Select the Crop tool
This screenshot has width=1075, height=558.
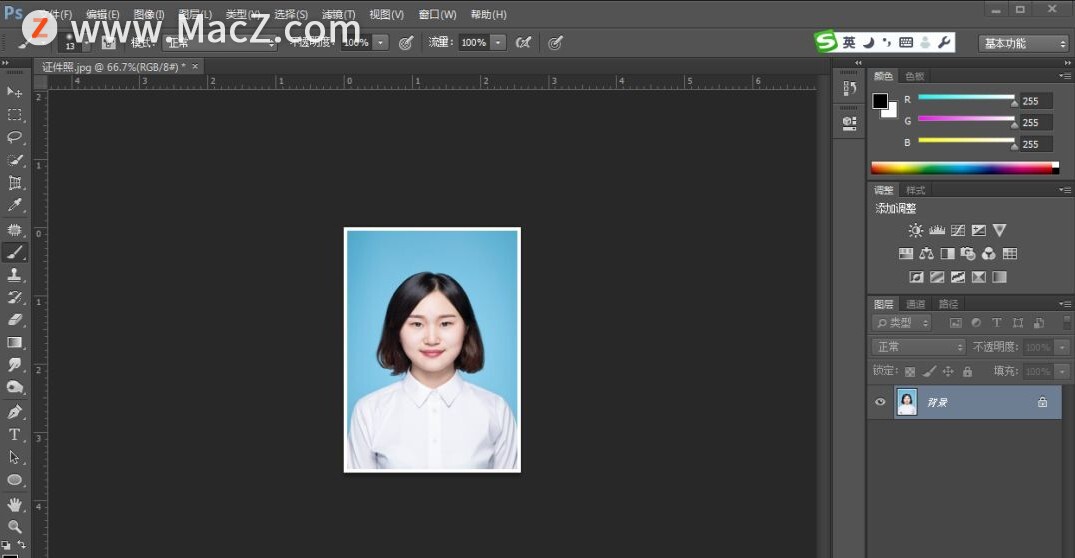coord(14,183)
